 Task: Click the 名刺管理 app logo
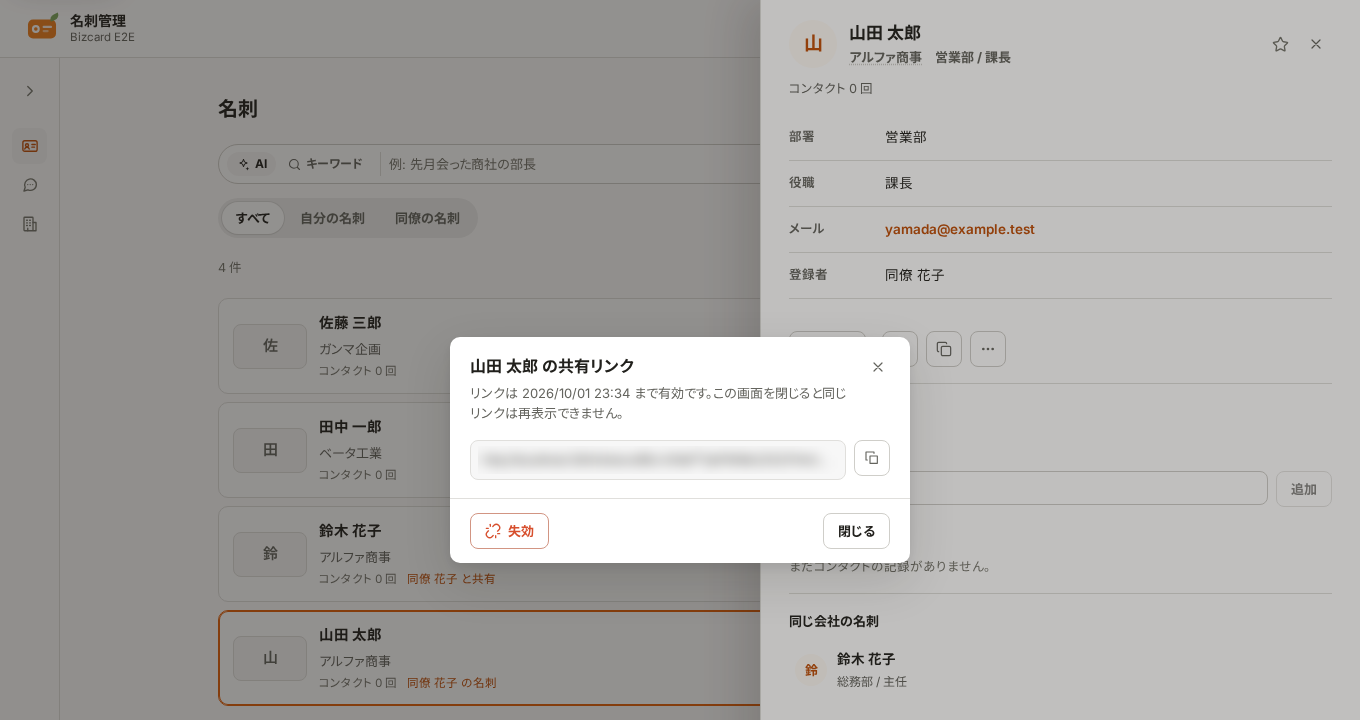[42, 27]
